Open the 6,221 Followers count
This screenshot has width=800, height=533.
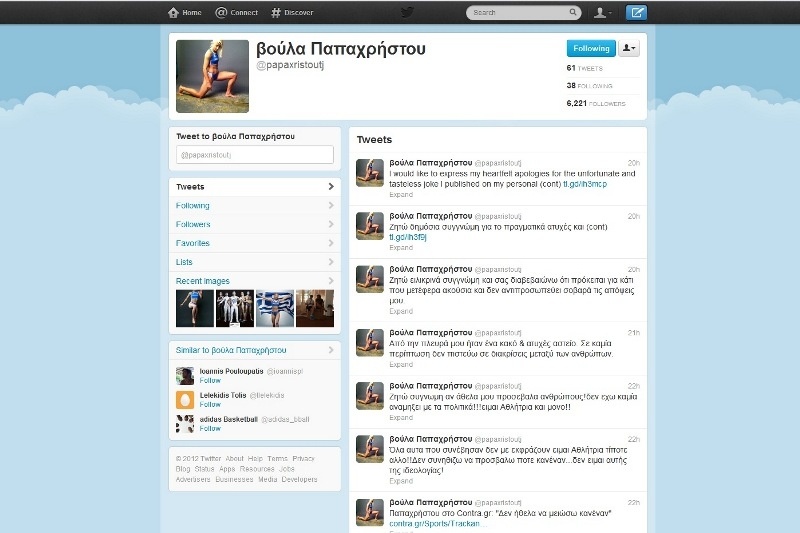pyautogui.click(x=596, y=103)
